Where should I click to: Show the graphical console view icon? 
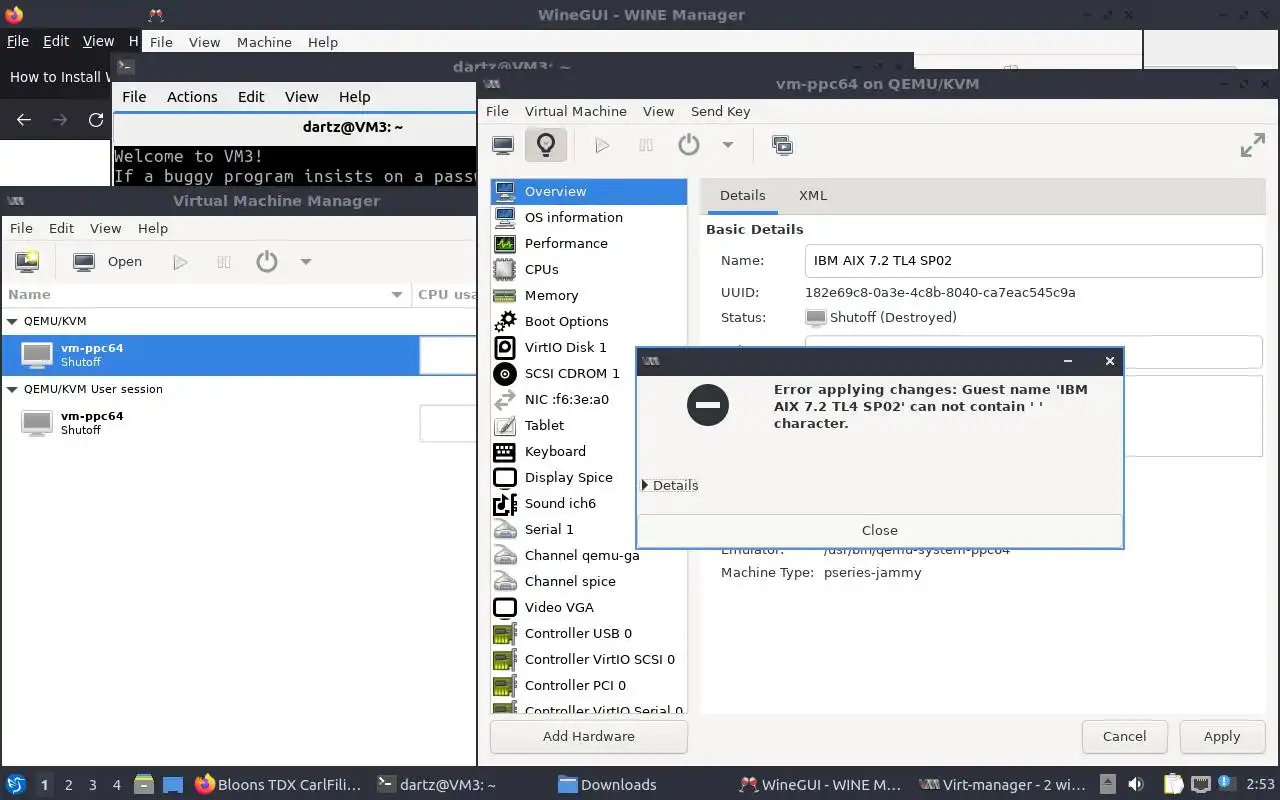(503, 145)
